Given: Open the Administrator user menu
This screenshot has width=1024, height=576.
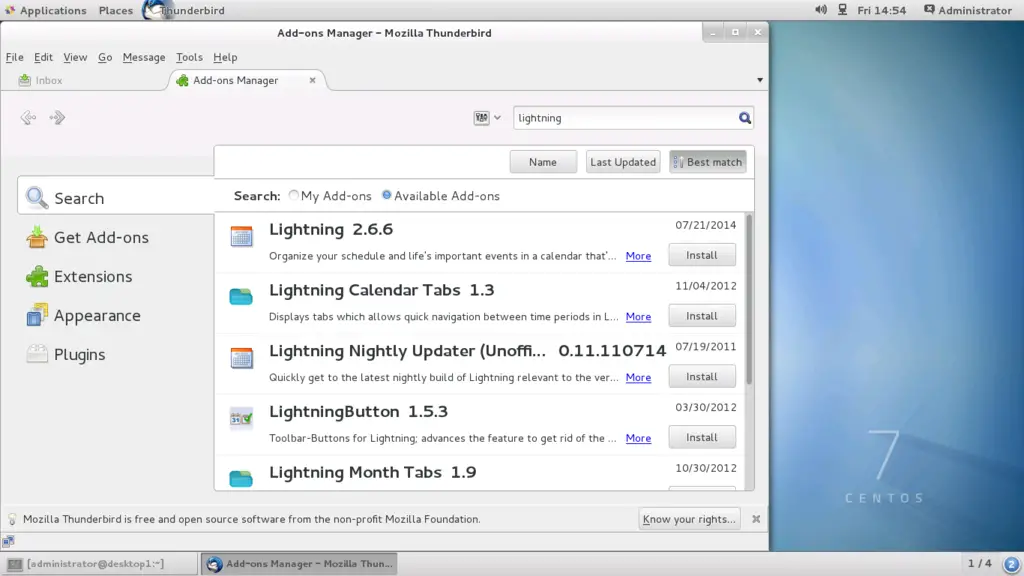Looking at the screenshot, I should click(968, 10).
